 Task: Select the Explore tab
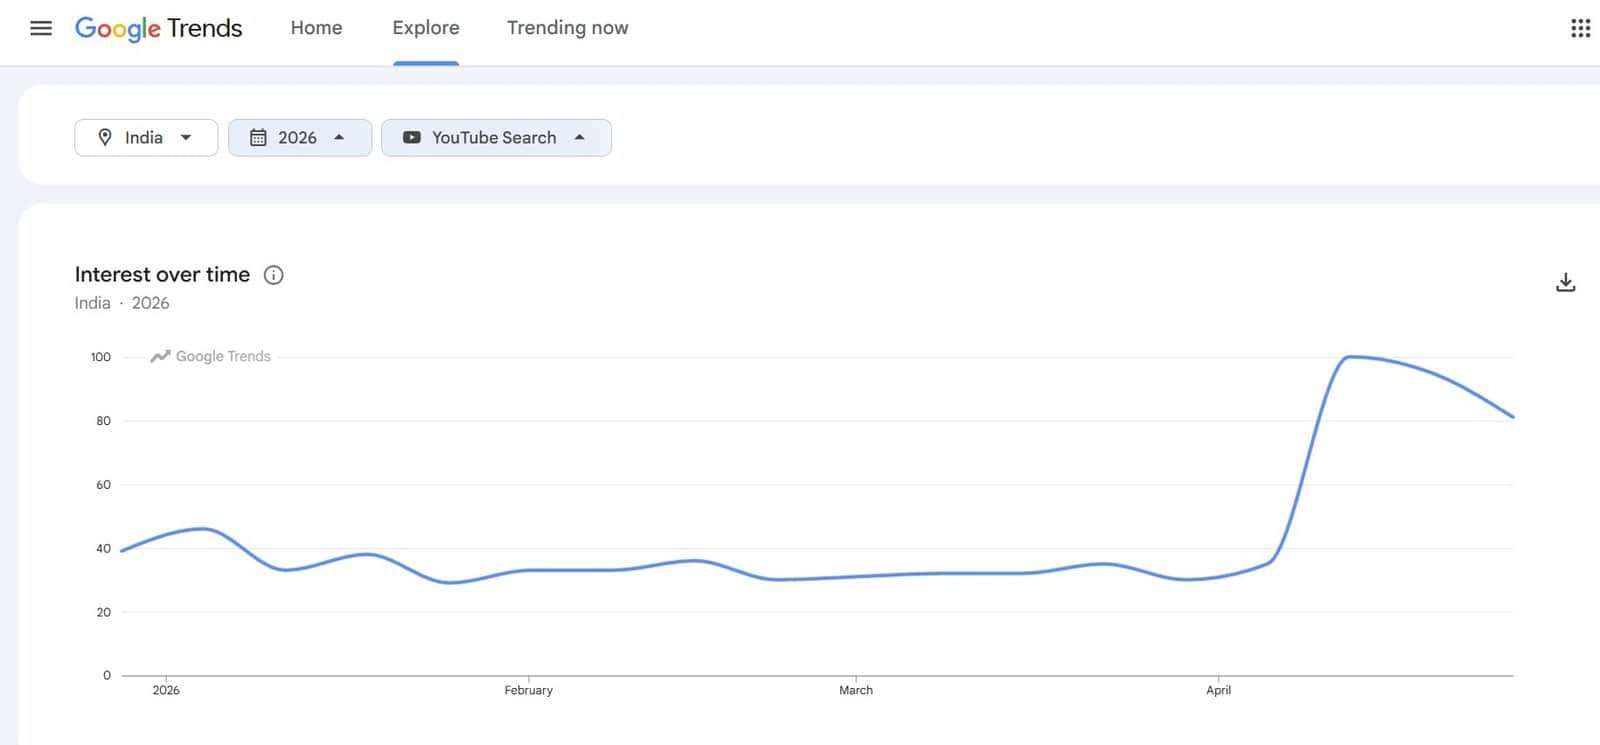[x=426, y=28]
